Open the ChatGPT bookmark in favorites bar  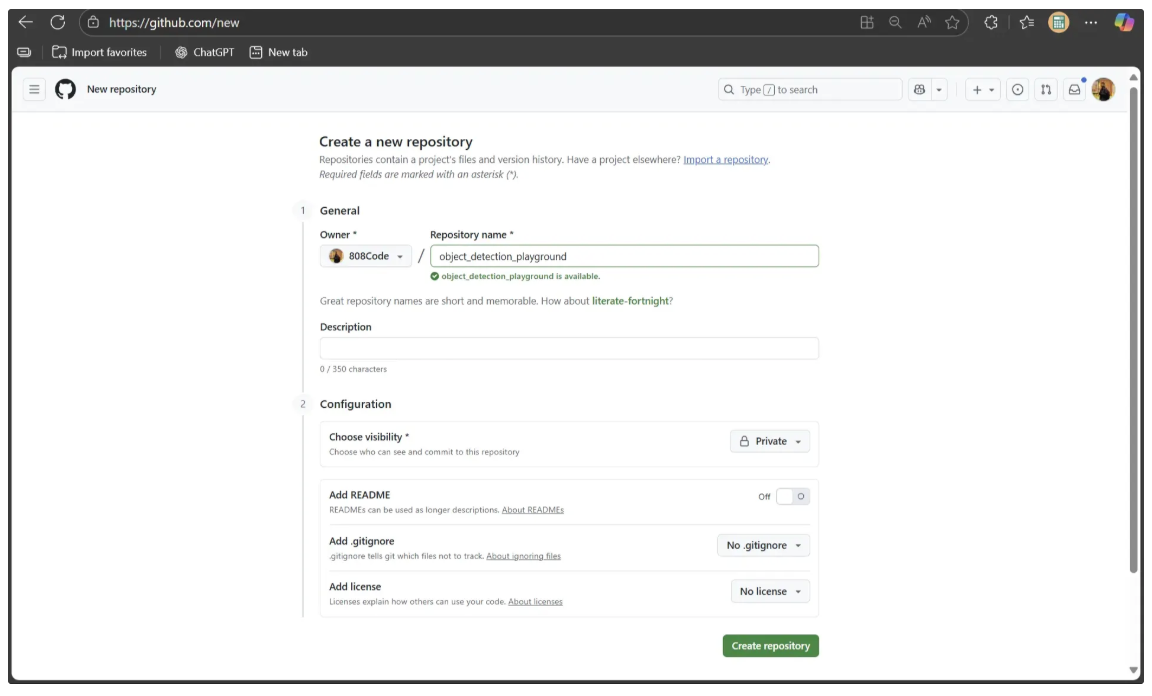[x=204, y=52]
